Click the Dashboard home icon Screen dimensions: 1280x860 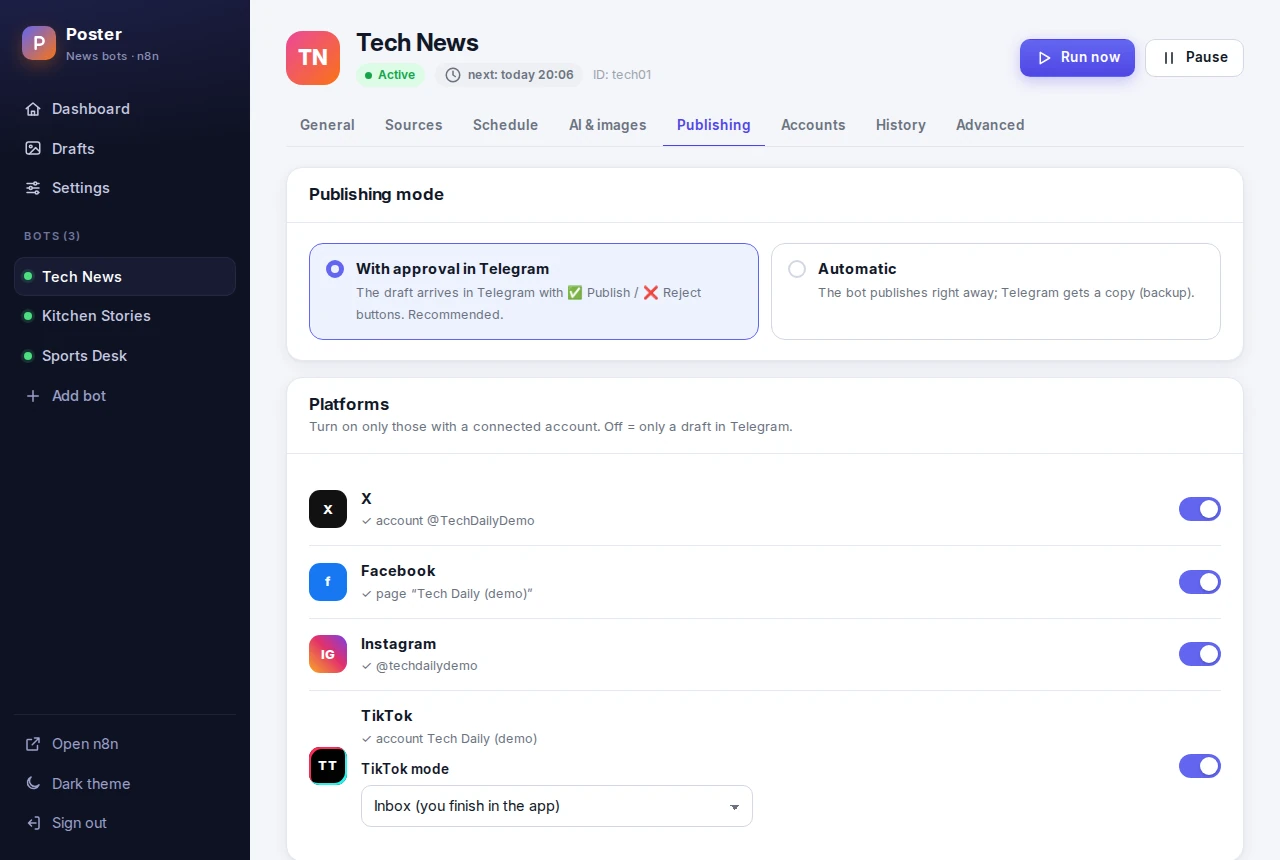[x=33, y=109]
